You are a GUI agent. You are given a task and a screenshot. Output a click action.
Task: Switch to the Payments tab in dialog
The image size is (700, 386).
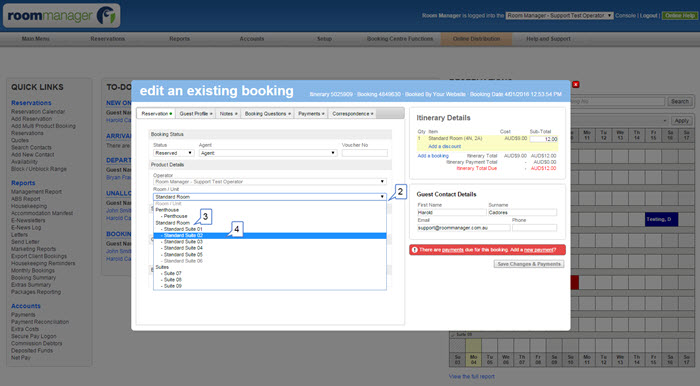pyautogui.click(x=311, y=114)
